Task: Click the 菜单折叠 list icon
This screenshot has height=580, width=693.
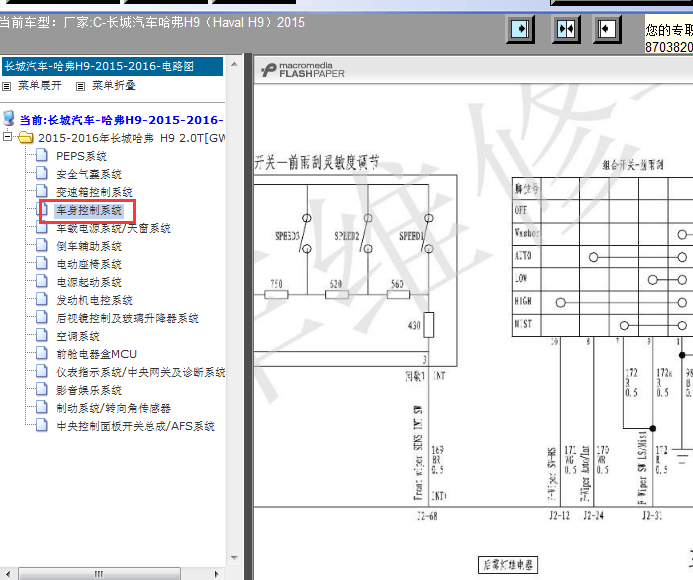Action: (x=80, y=87)
